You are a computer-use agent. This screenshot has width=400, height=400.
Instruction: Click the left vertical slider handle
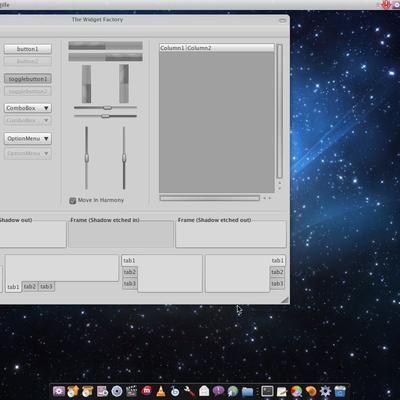(87, 158)
